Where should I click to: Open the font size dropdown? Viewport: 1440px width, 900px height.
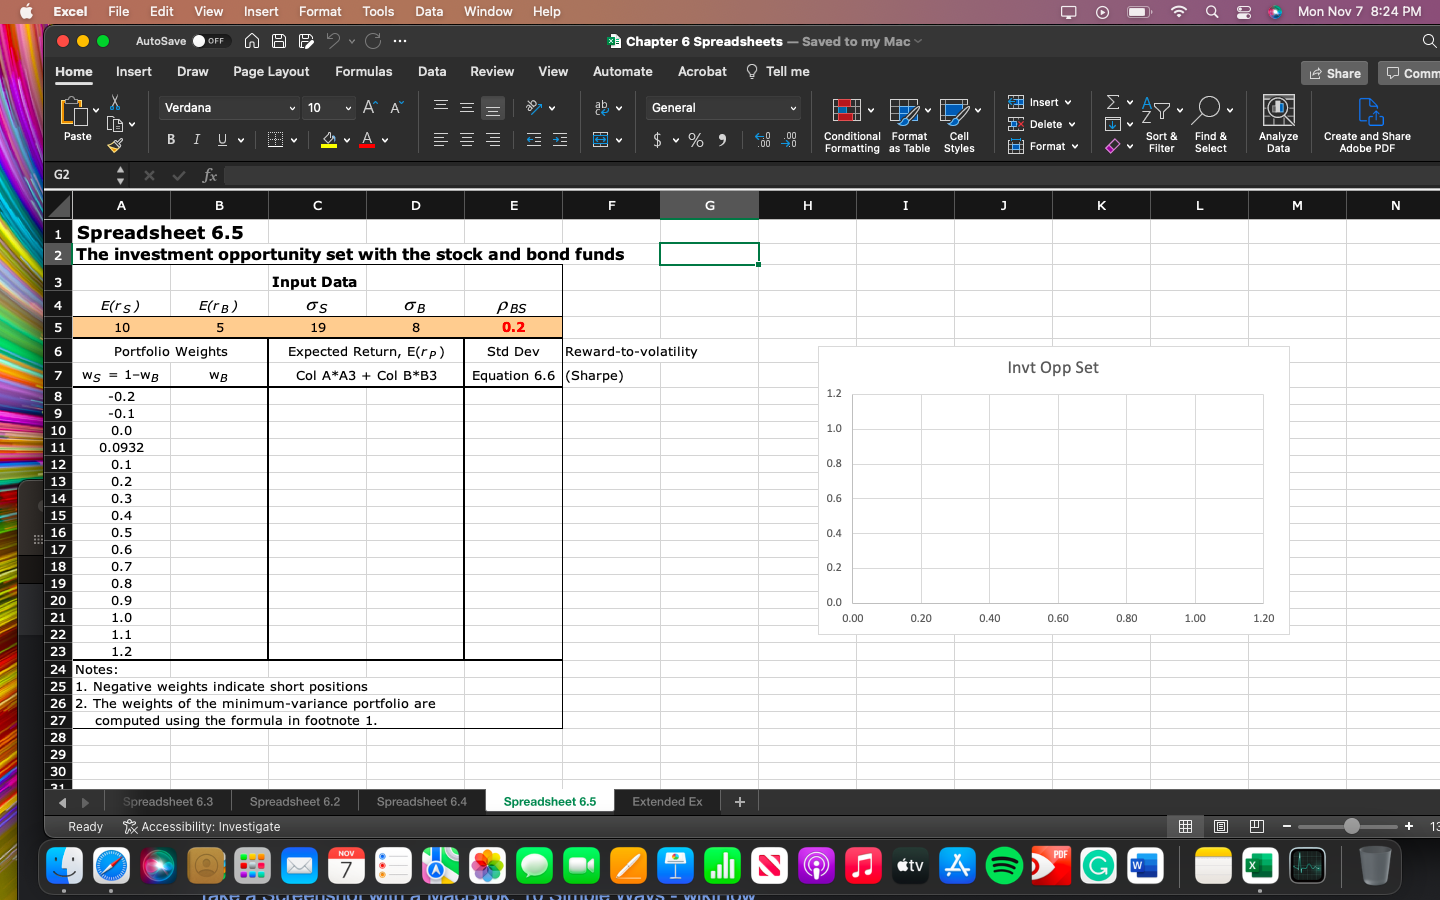click(x=325, y=107)
